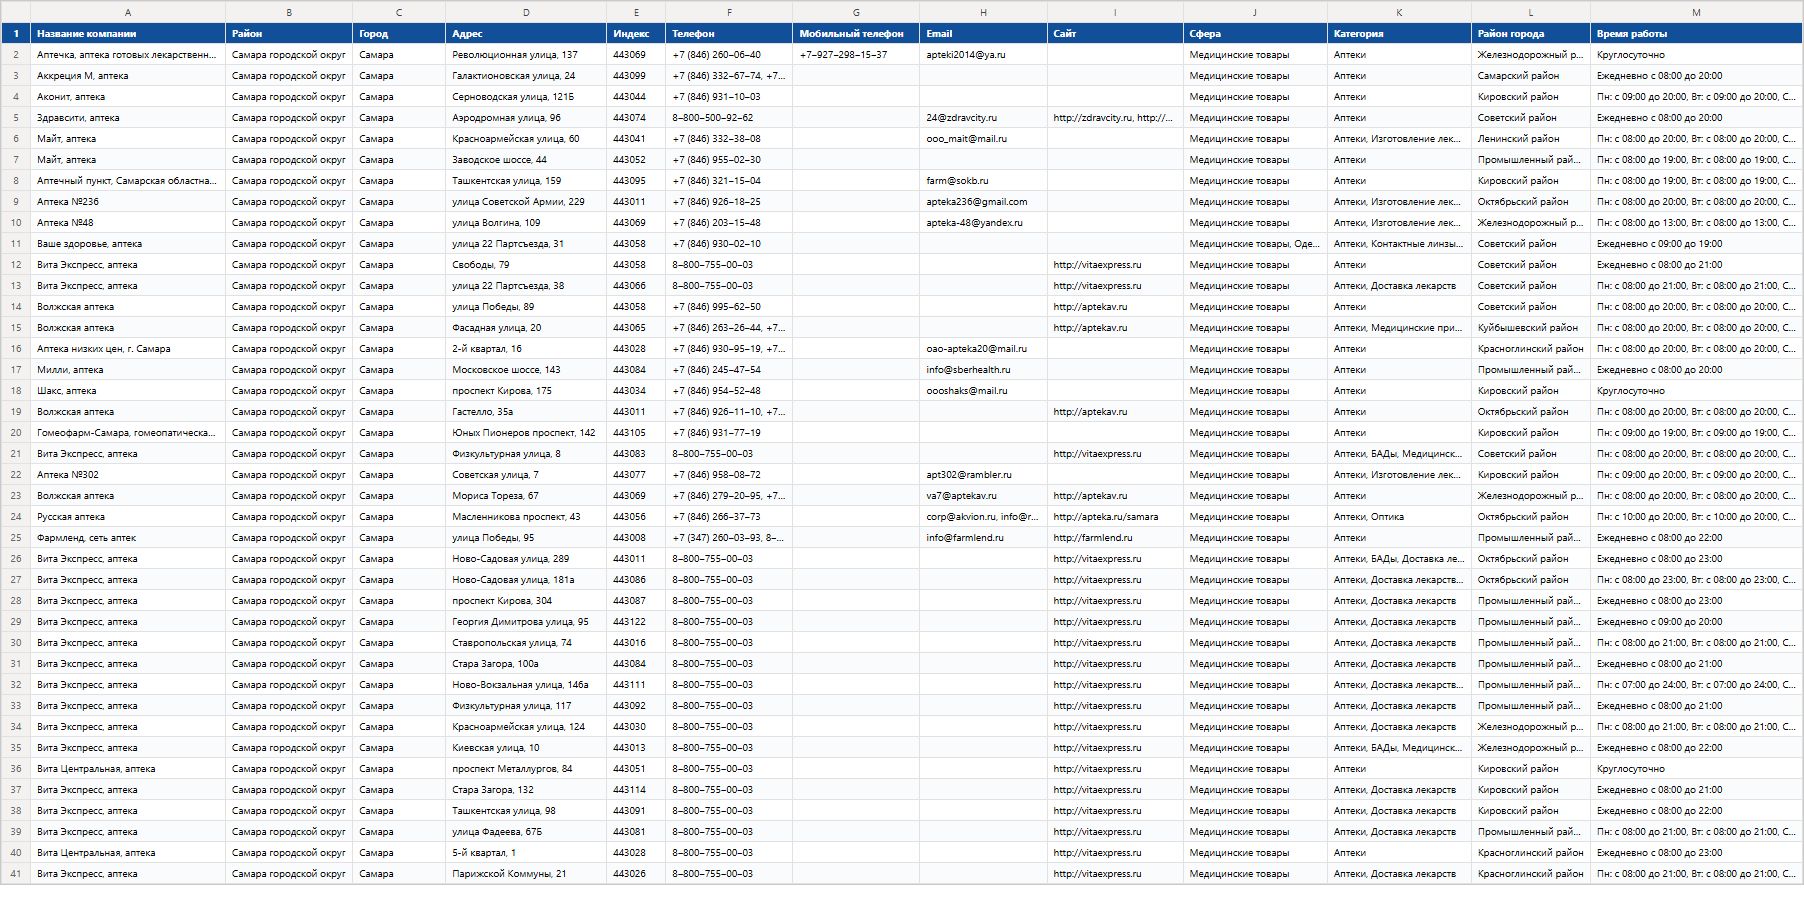
Task: Click the 'Сайт' header cell
Action: click(1115, 34)
